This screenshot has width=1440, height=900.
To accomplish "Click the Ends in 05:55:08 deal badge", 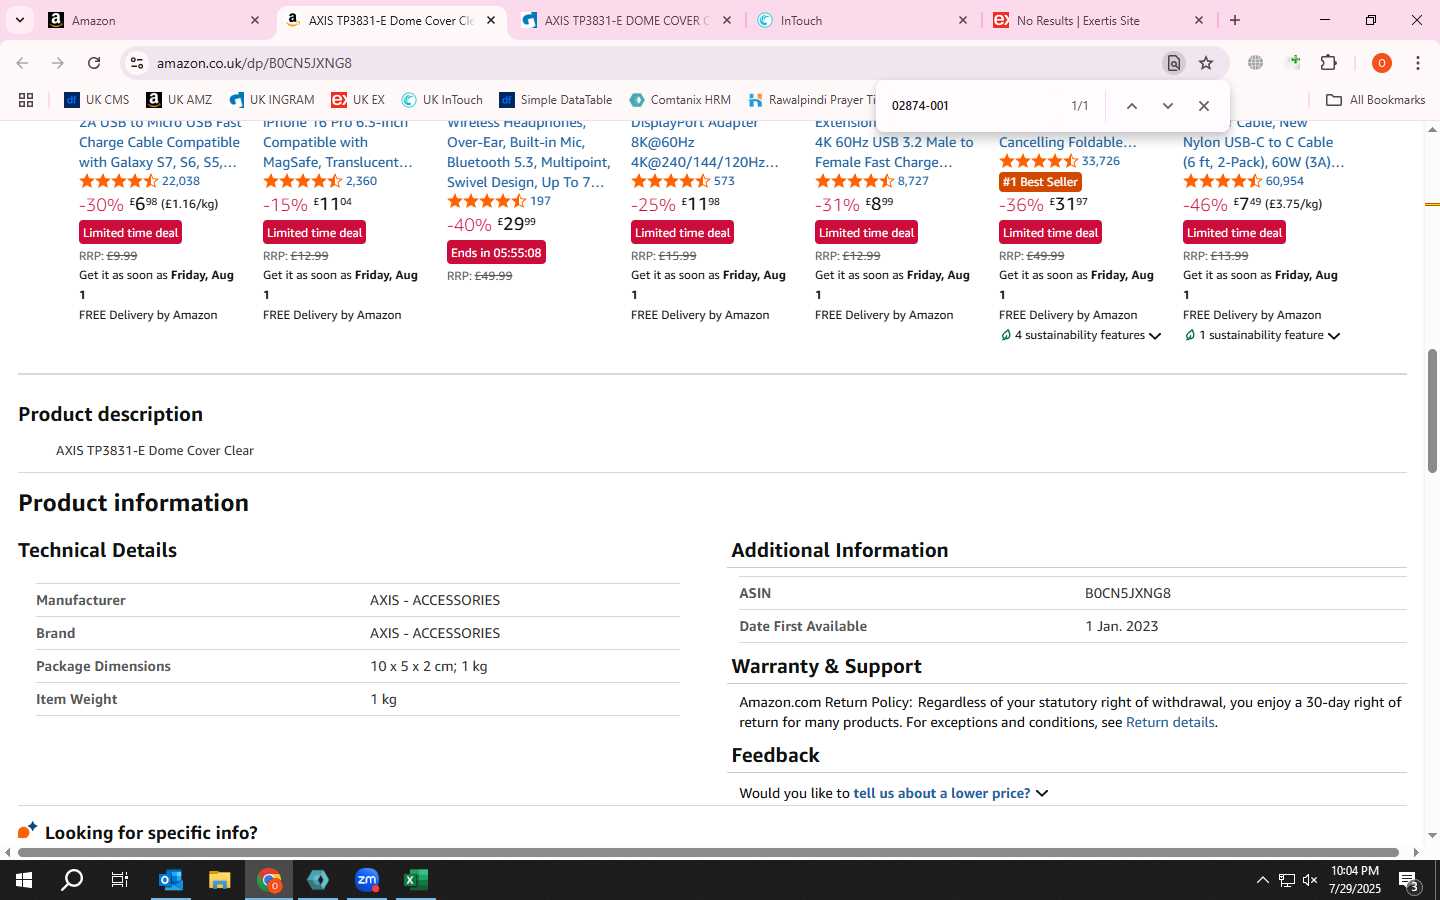I will coord(496,252).
